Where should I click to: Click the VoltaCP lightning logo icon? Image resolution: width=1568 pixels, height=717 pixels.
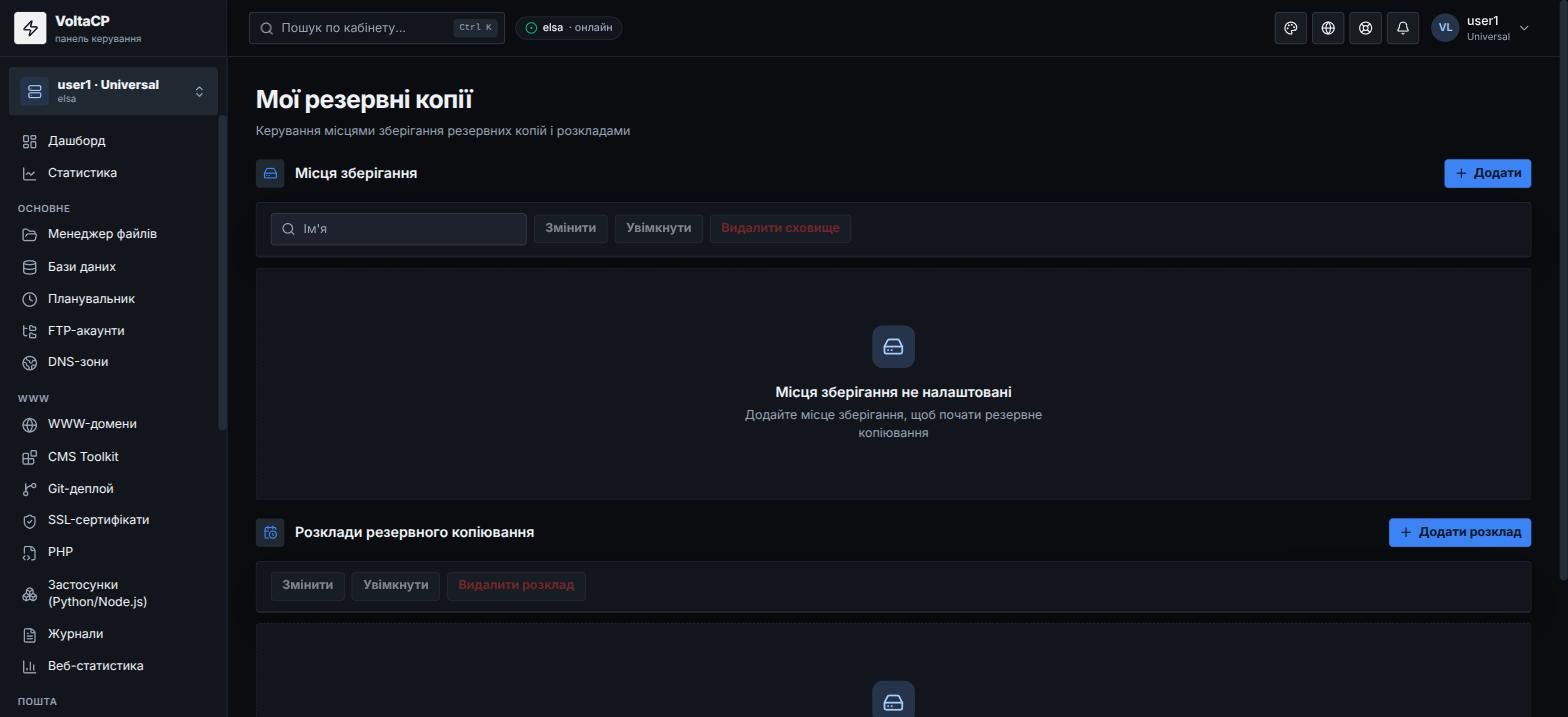click(30, 28)
